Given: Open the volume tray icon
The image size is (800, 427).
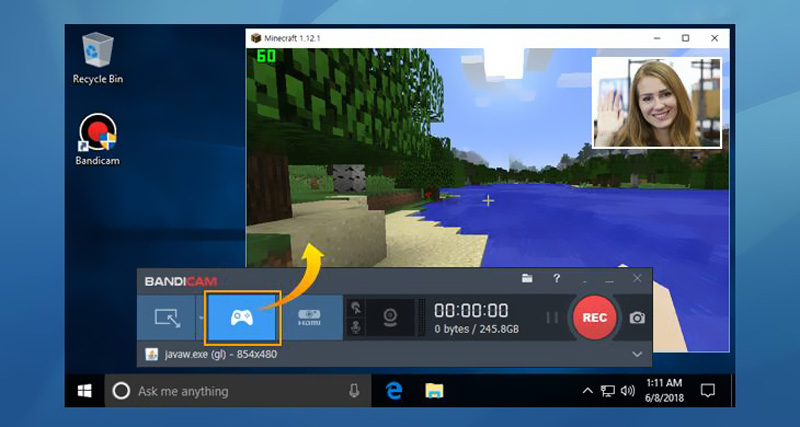Looking at the screenshot, I should (x=628, y=391).
